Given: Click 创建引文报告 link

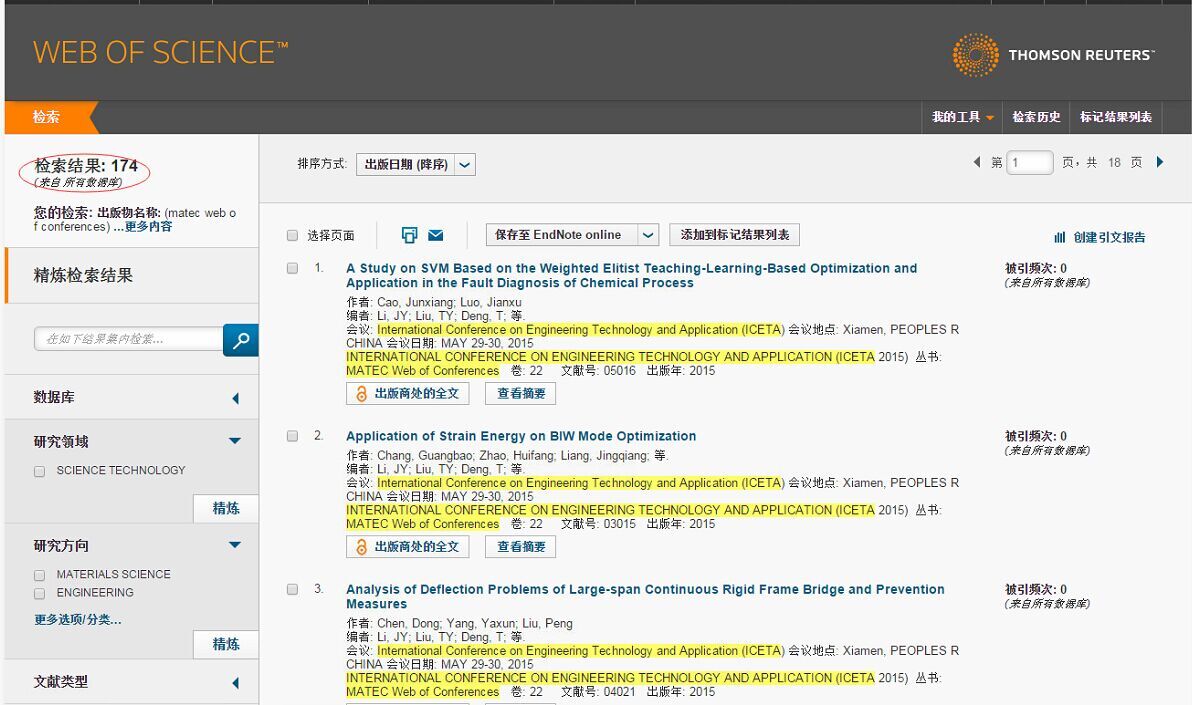Looking at the screenshot, I should click(1109, 237).
